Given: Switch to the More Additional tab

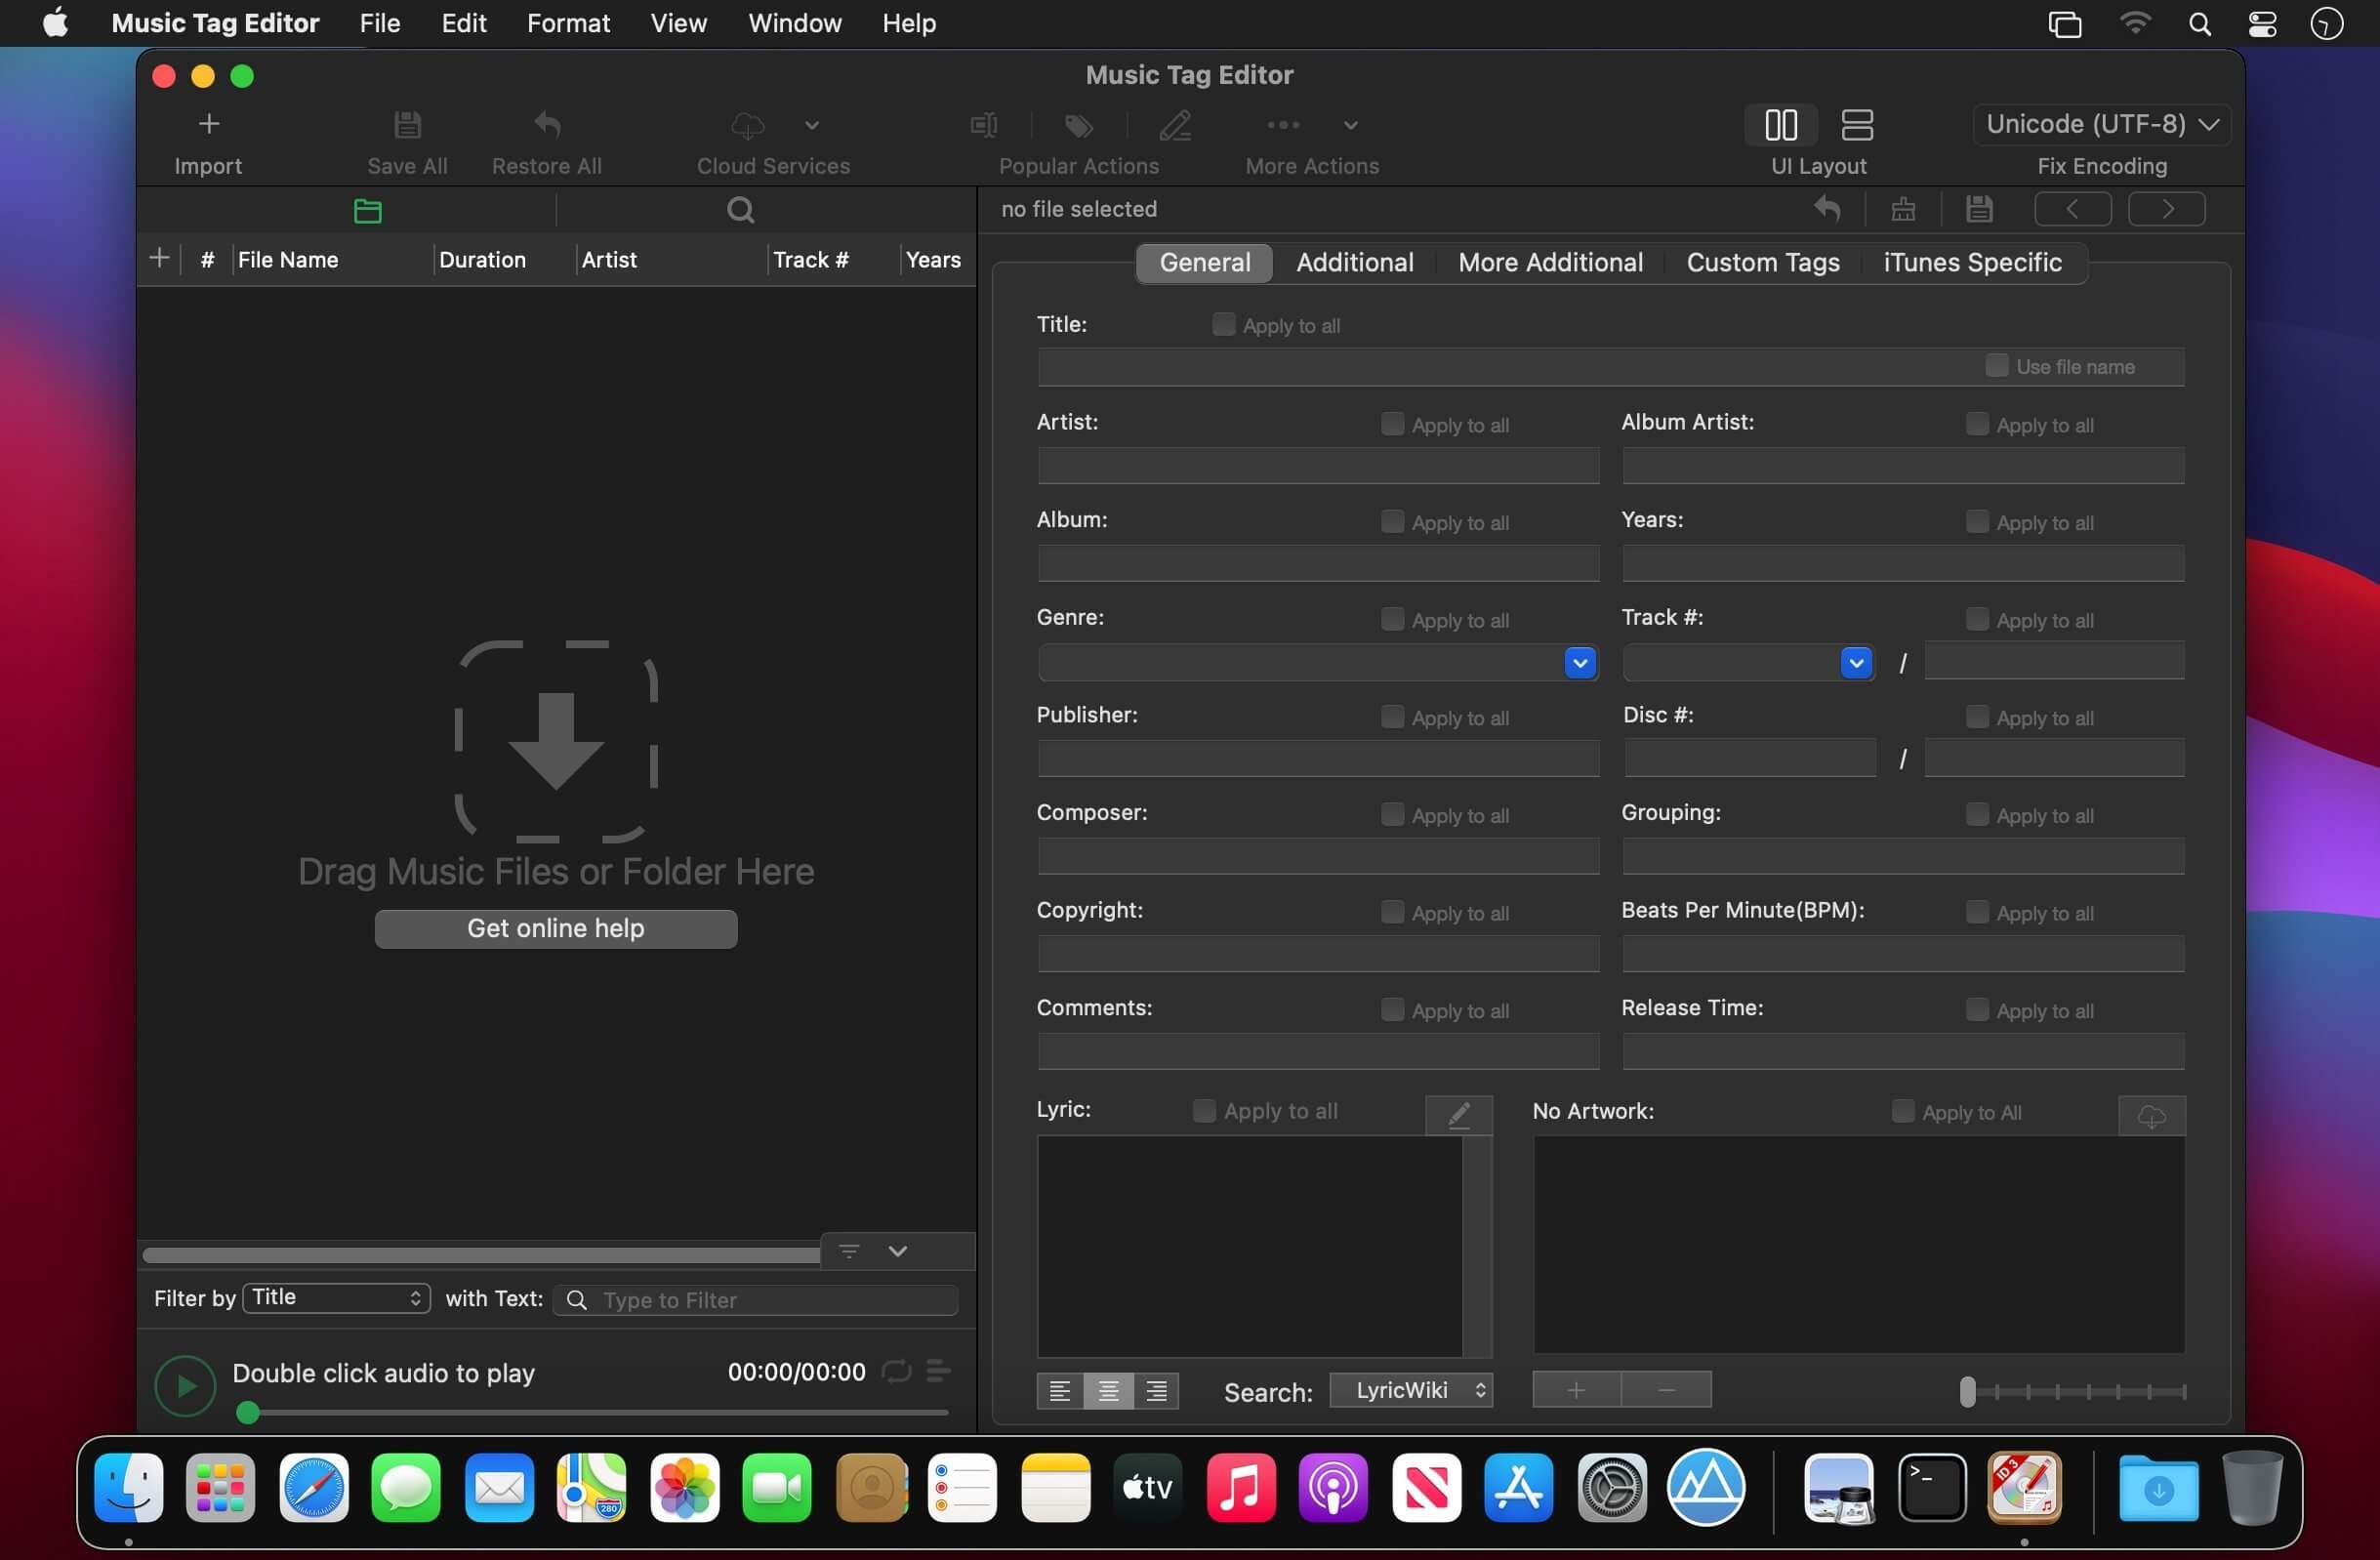Looking at the screenshot, I should coord(1550,262).
